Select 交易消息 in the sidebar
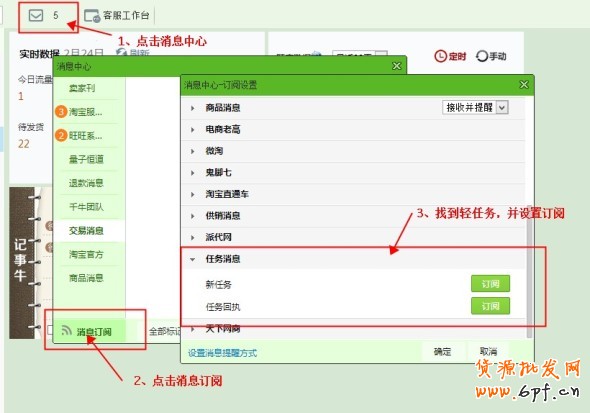This screenshot has width=590, height=413. 86,231
